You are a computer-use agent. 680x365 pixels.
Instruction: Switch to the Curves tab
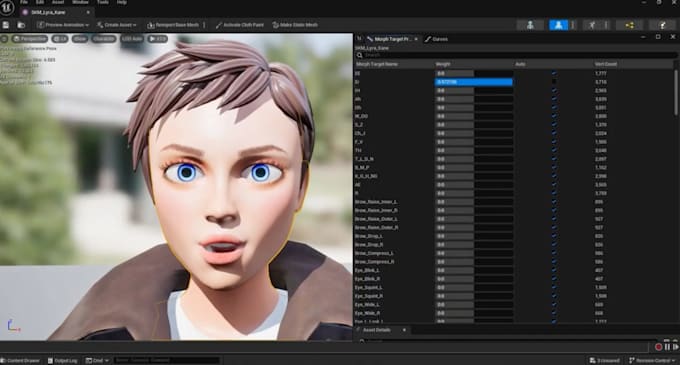pyautogui.click(x=436, y=39)
